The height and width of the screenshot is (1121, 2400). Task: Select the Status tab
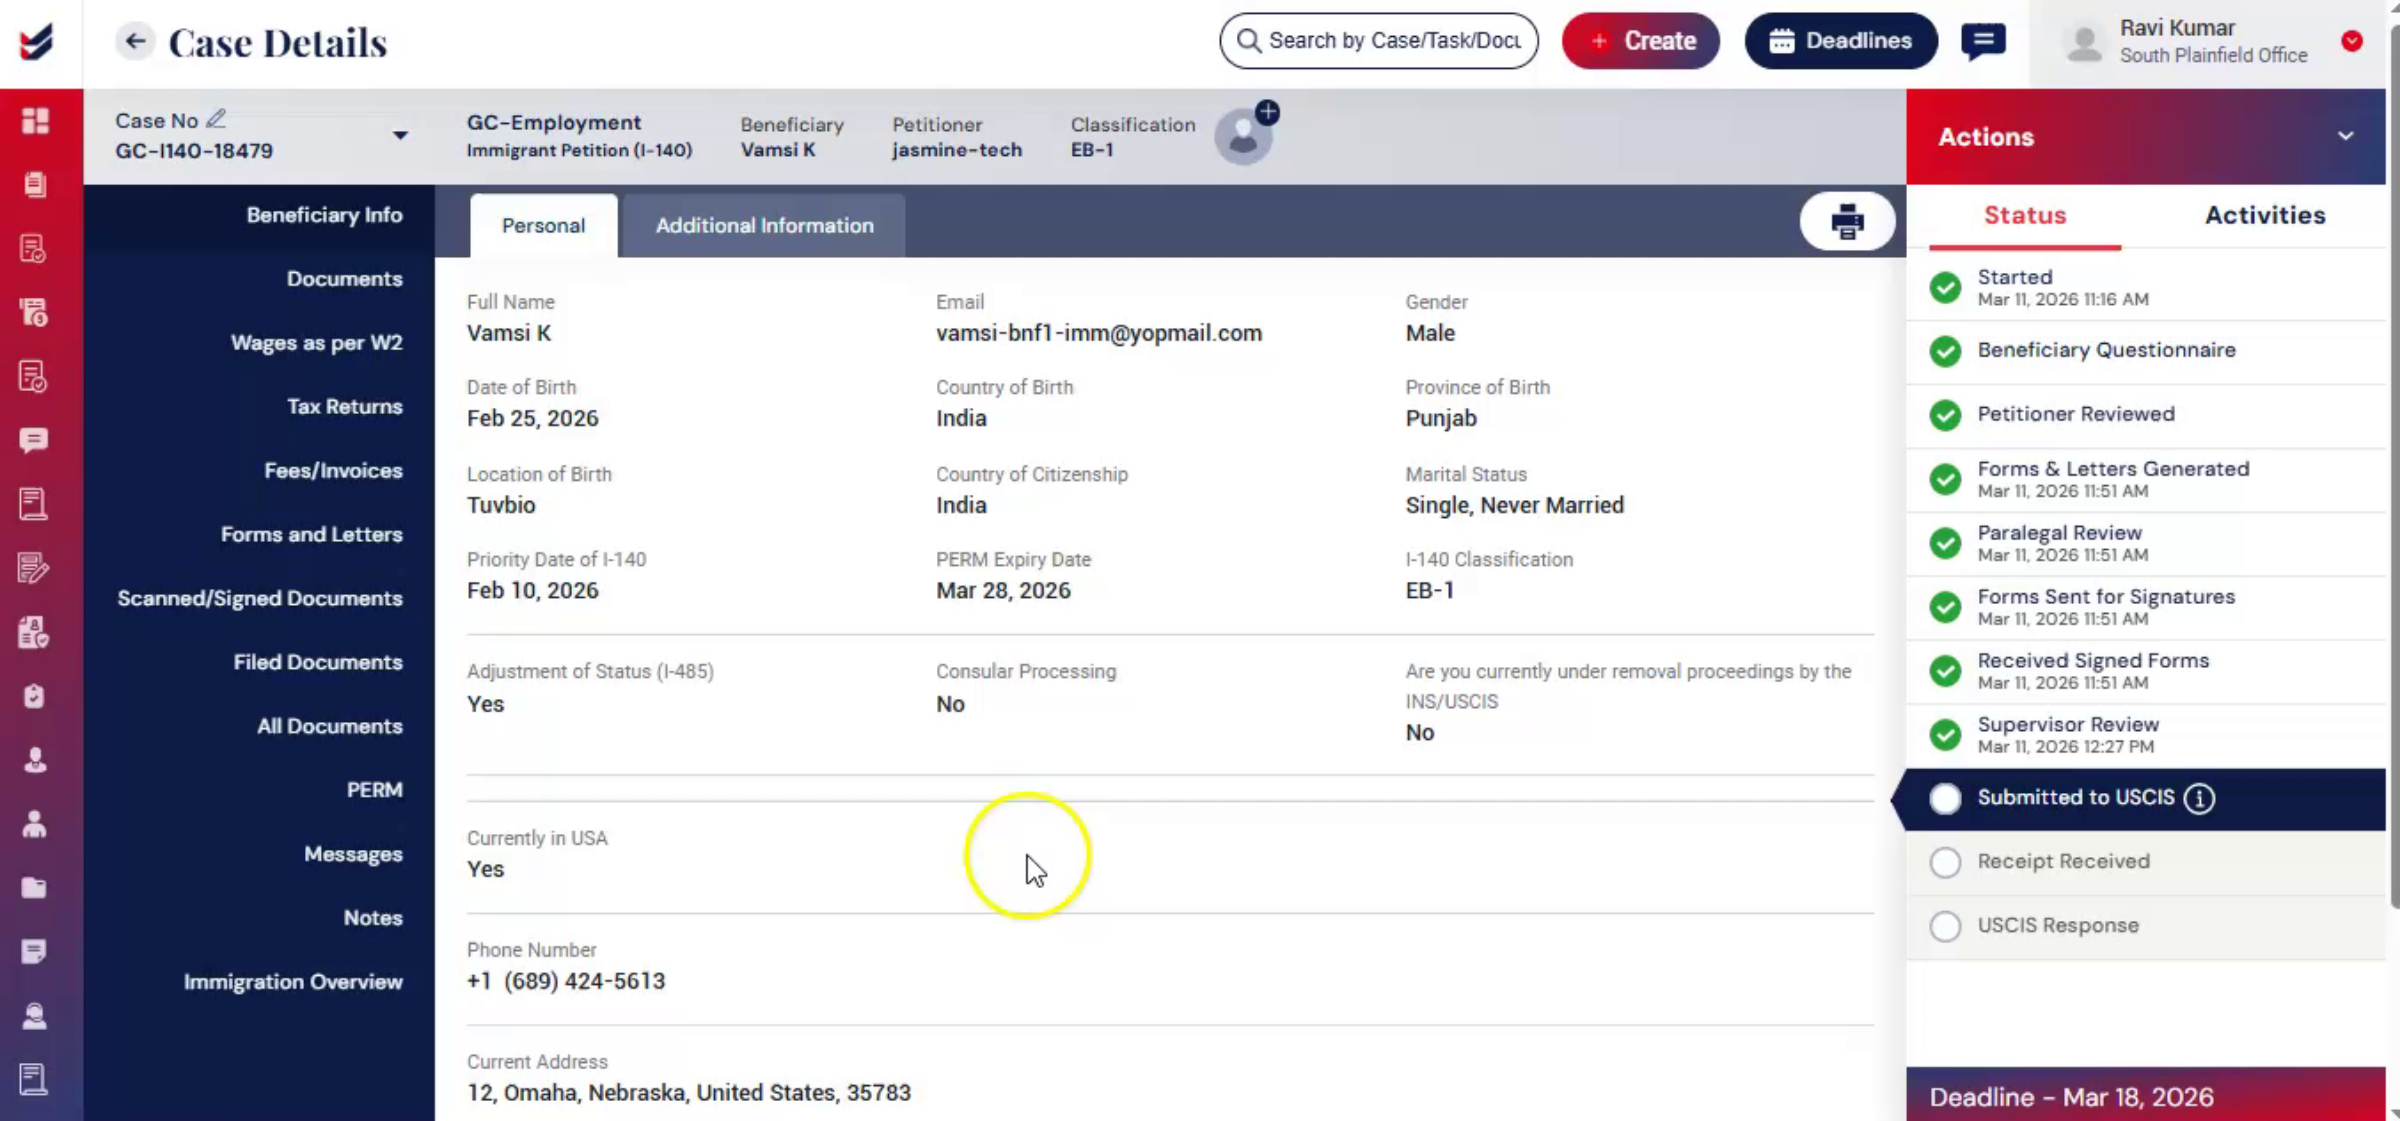[2025, 215]
